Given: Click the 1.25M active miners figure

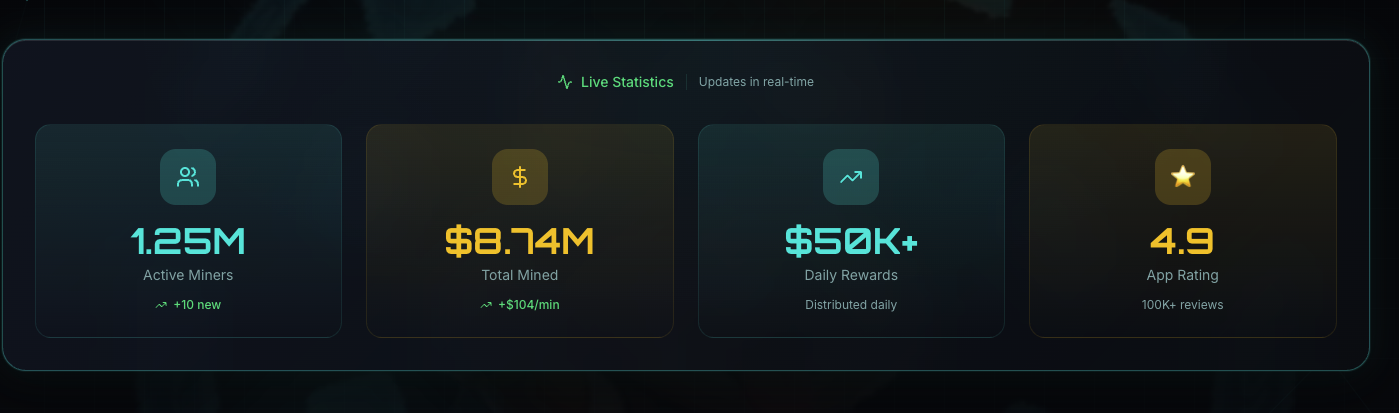Looking at the screenshot, I should click(188, 241).
